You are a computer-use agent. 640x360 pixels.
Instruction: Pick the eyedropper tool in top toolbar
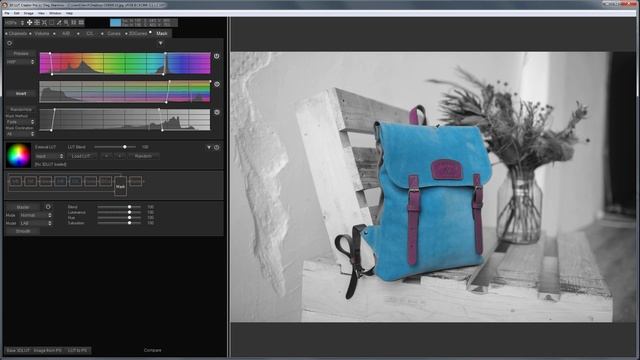59,22
